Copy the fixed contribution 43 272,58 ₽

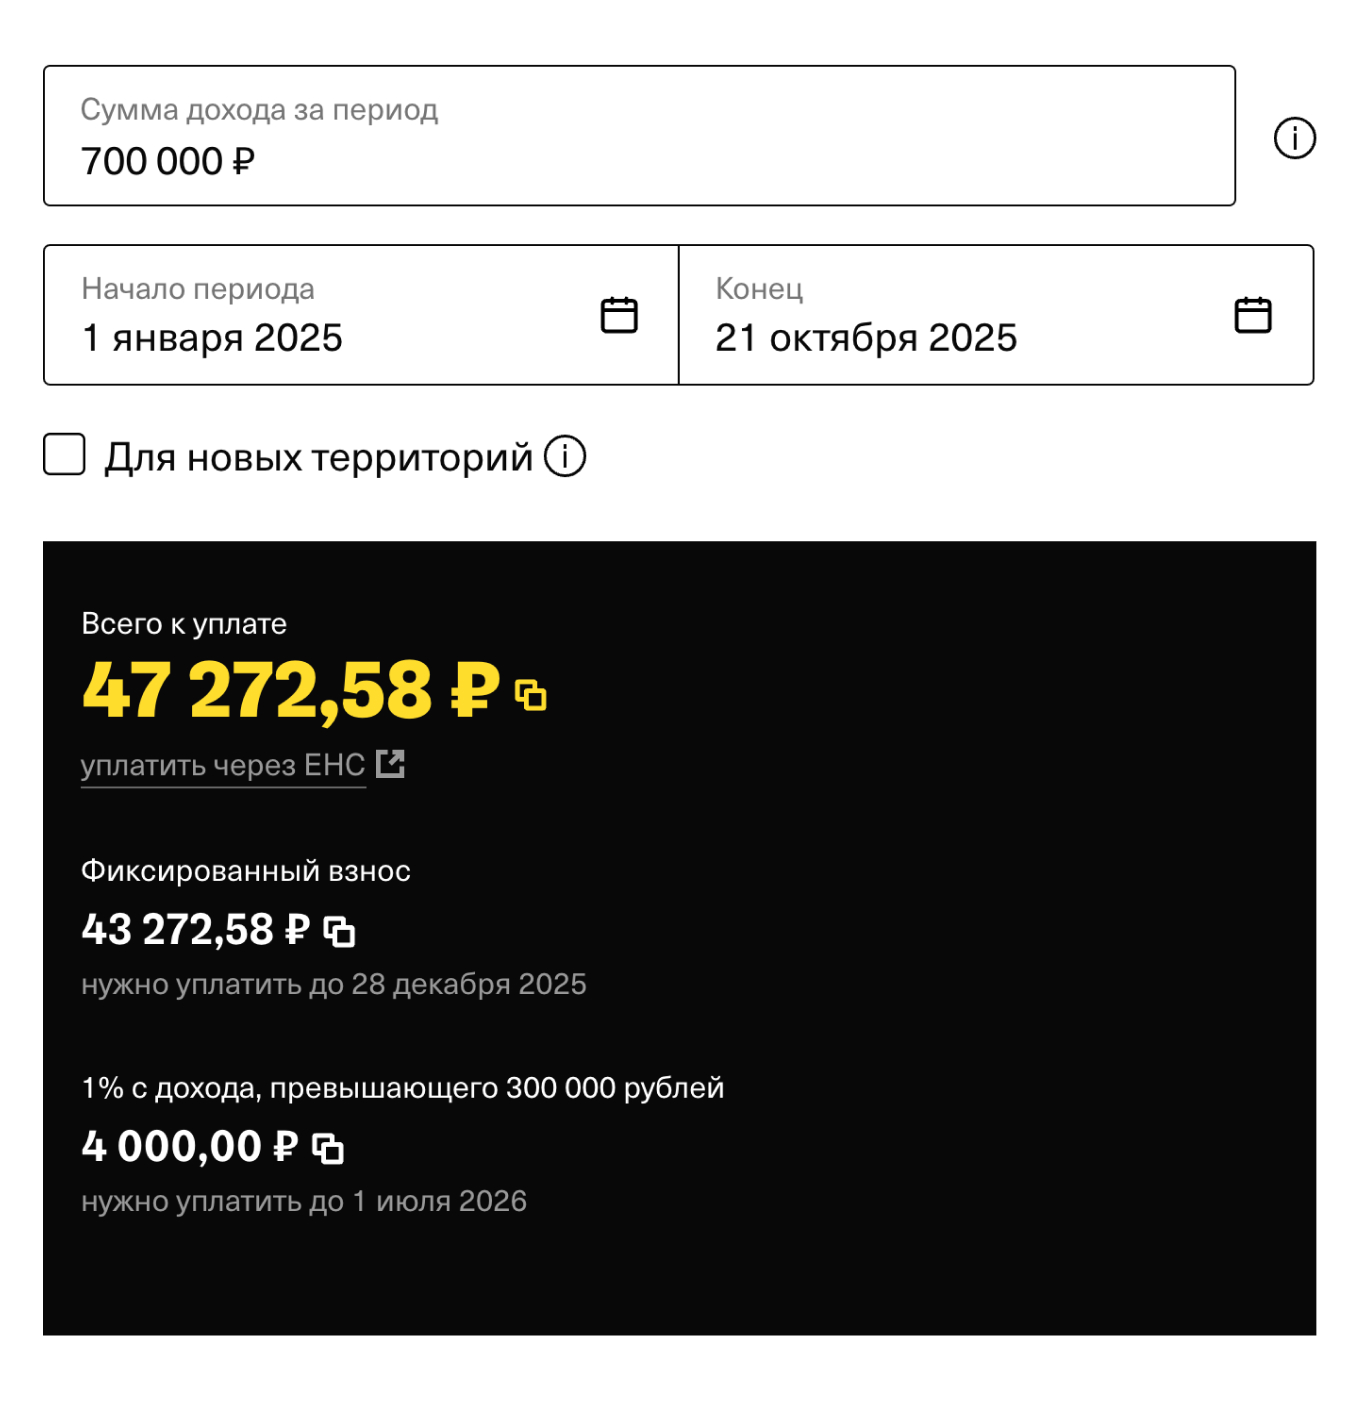click(x=341, y=930)
